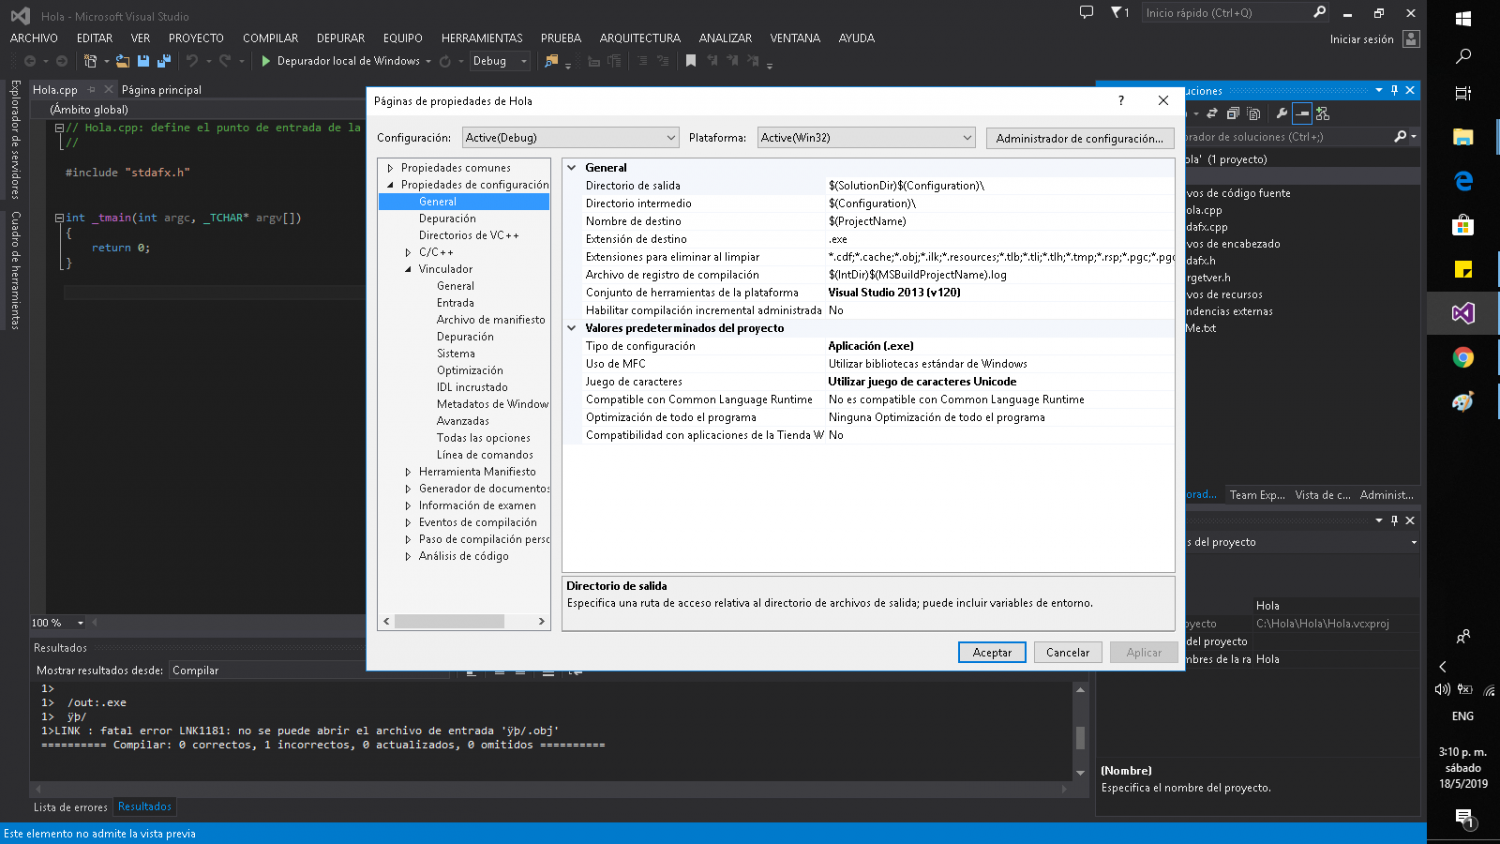
Task: Click the Windows Start button
Action: (x=1463, y=19)
